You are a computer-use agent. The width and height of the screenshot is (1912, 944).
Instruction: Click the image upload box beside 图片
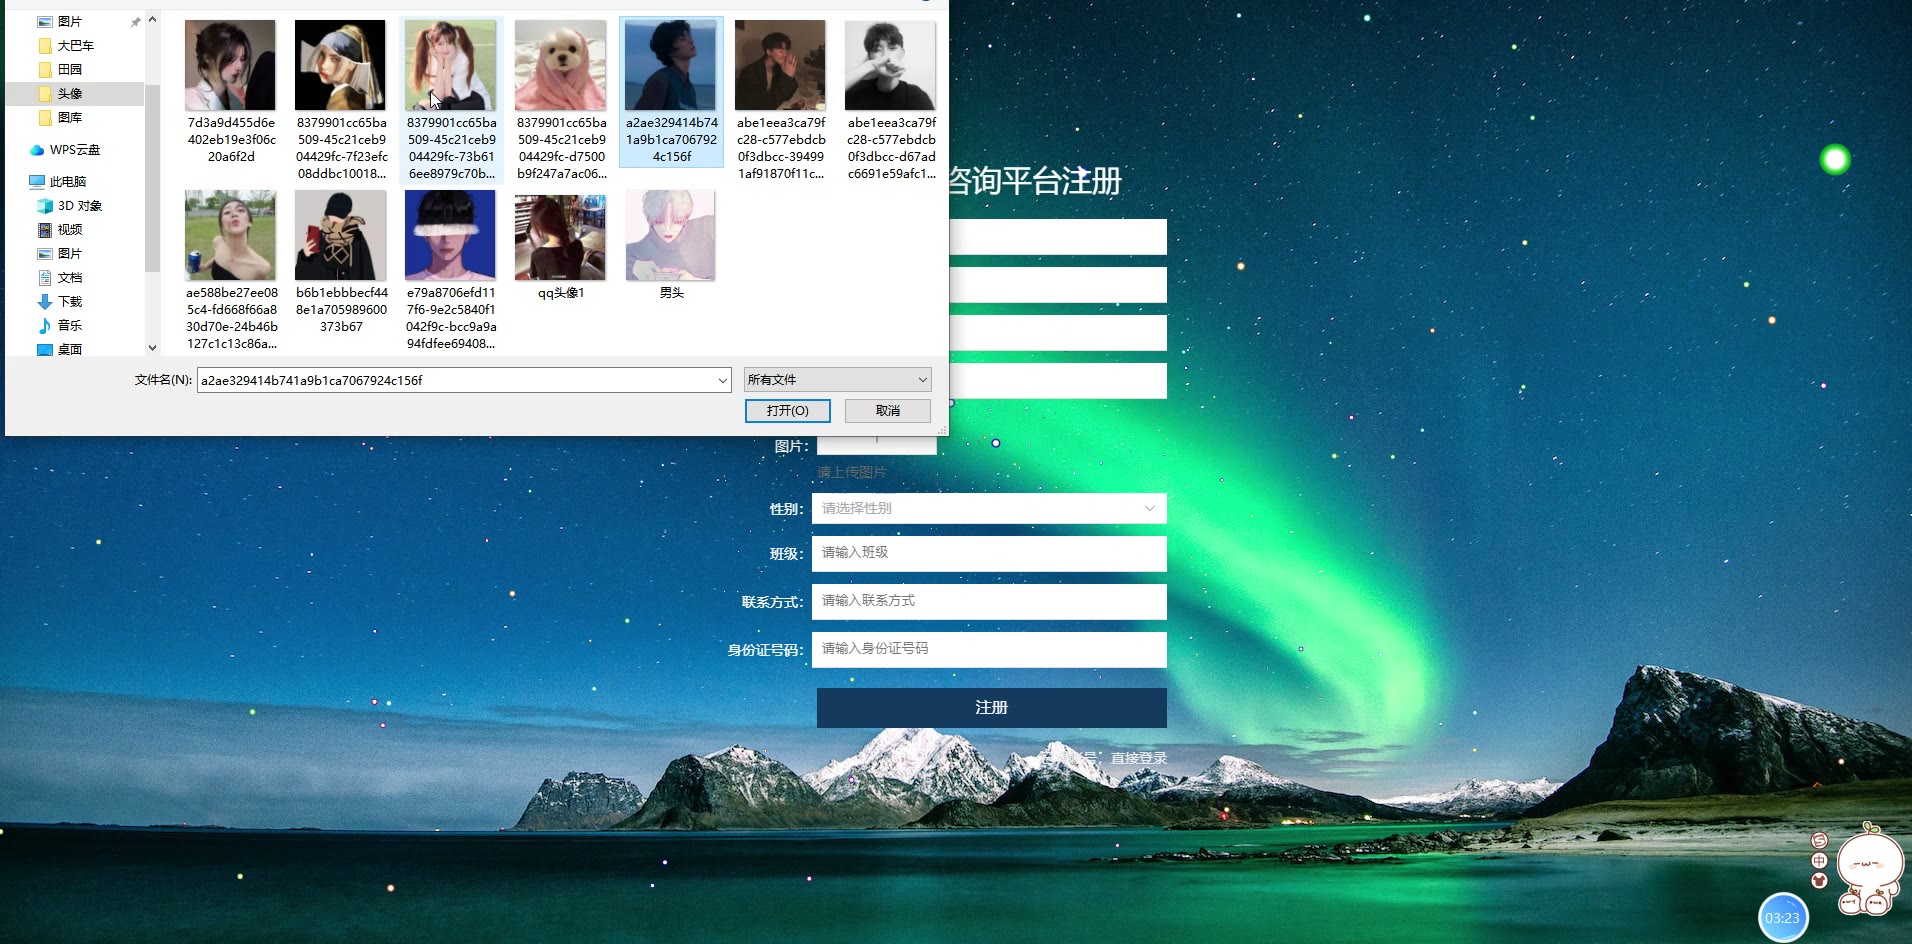877,445
